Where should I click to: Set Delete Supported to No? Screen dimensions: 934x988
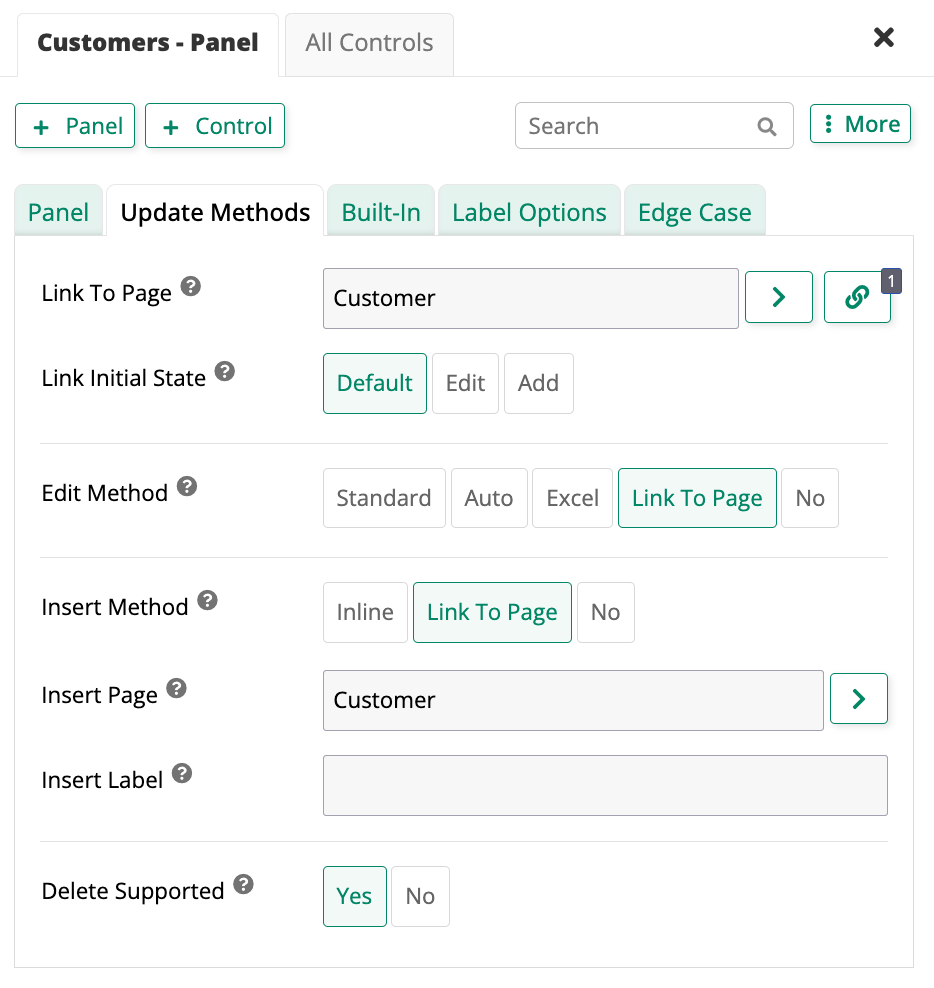click(419, 896)
